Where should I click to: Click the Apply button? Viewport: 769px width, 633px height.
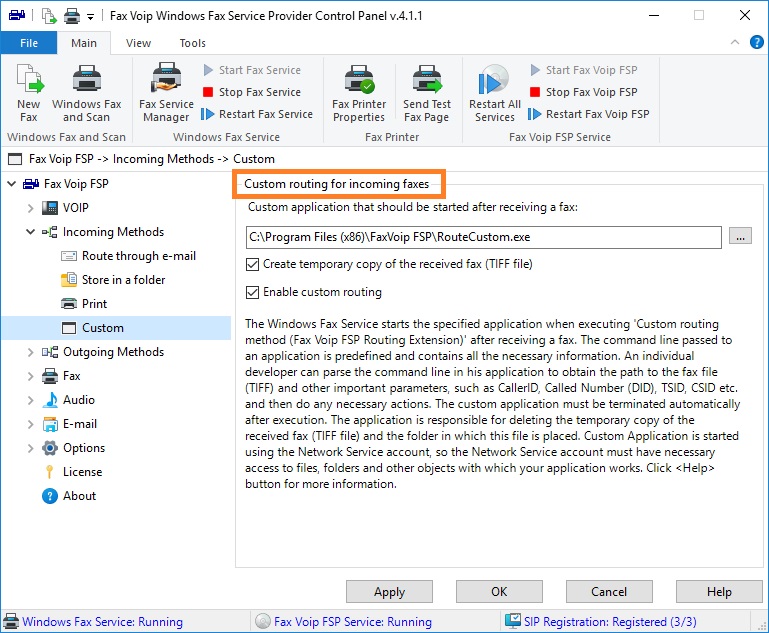(389, 592)
